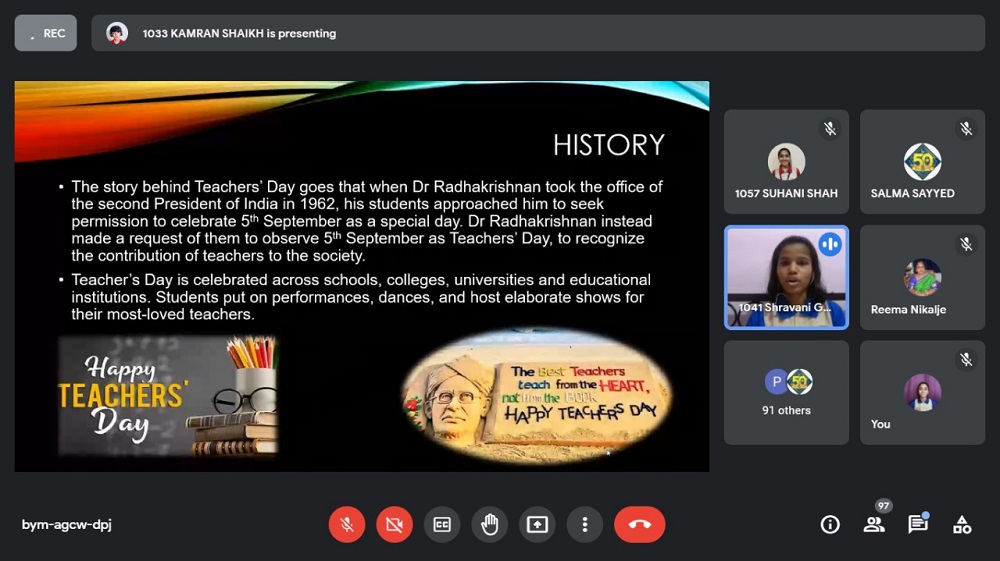Click your own 'You' tile

[x=922, y=392]
